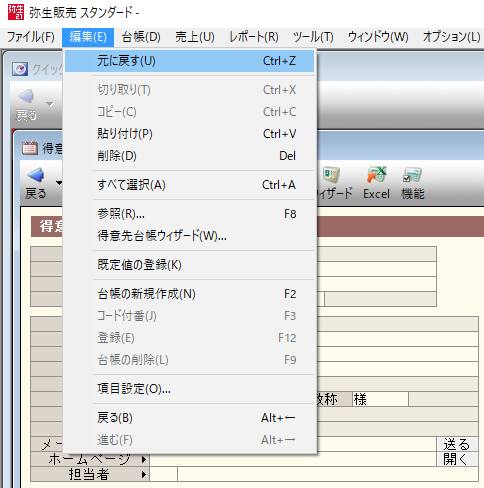Choose 既定値の登録(K) entry
484x488 pixels.
[189, 265]
